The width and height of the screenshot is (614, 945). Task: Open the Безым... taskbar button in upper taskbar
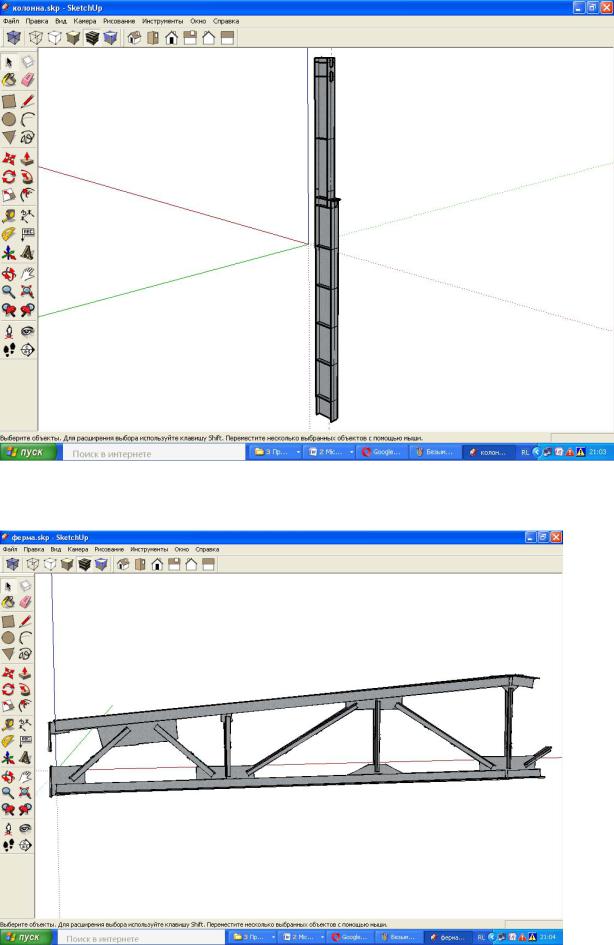click(x=435, y=452)
